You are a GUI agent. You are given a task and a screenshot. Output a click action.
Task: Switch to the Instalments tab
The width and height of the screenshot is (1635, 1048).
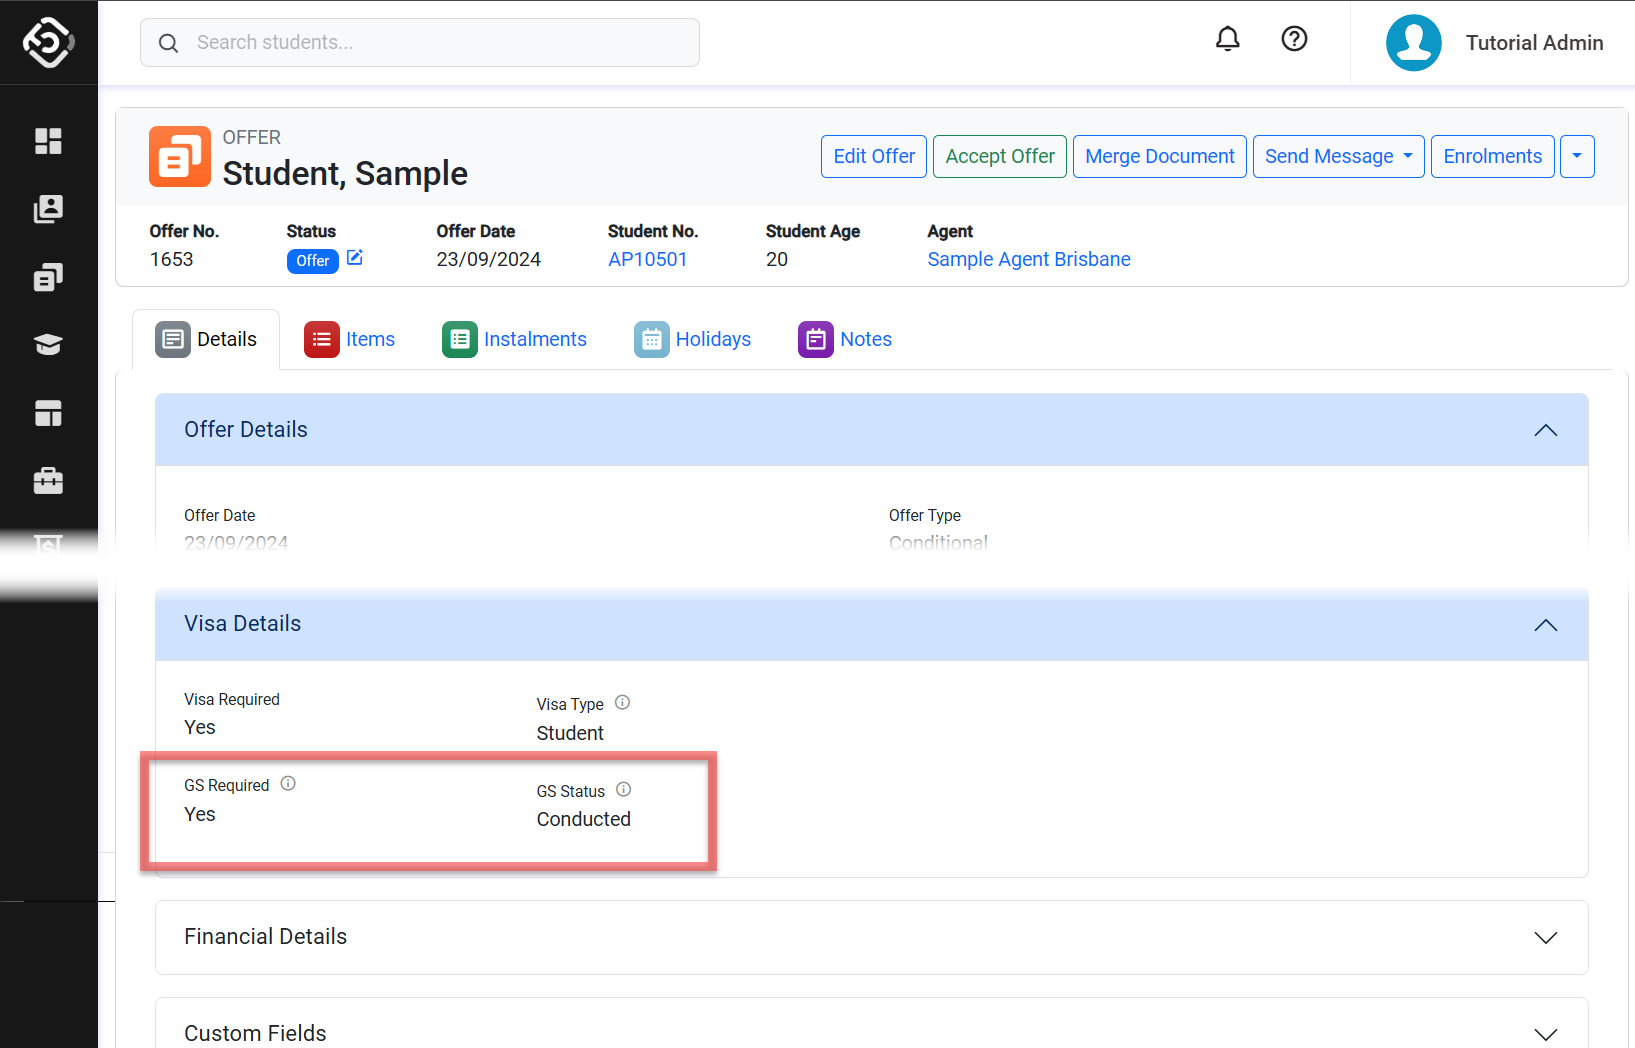click(515, 340)
